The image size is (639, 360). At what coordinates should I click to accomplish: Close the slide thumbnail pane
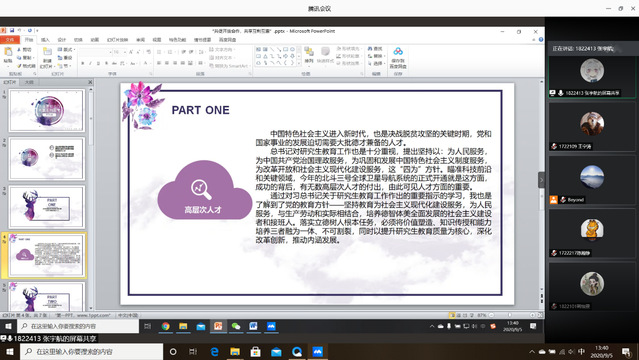[90, 82]
